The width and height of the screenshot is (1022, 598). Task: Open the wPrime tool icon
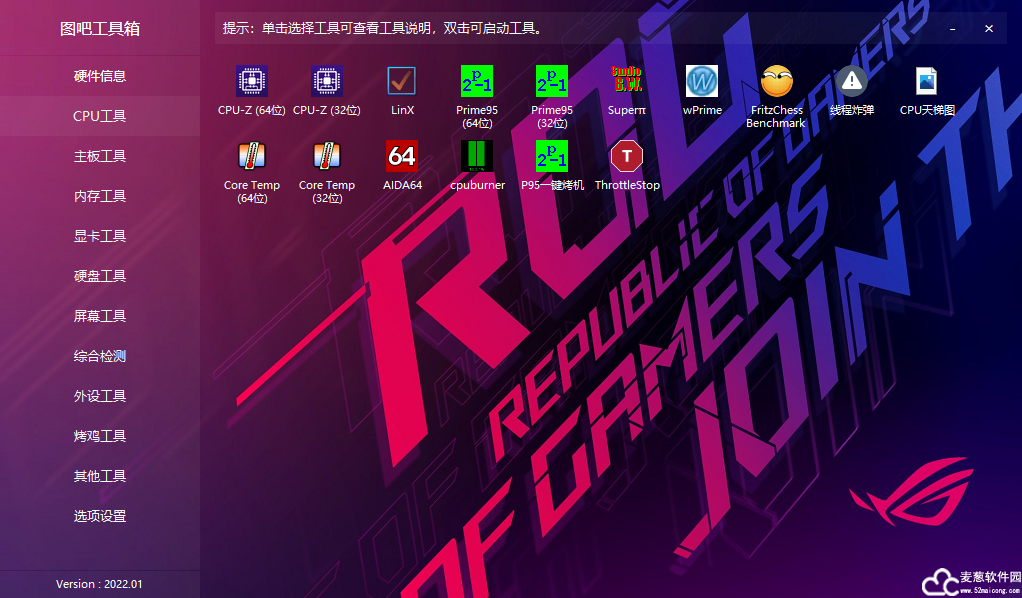(702, 82)
